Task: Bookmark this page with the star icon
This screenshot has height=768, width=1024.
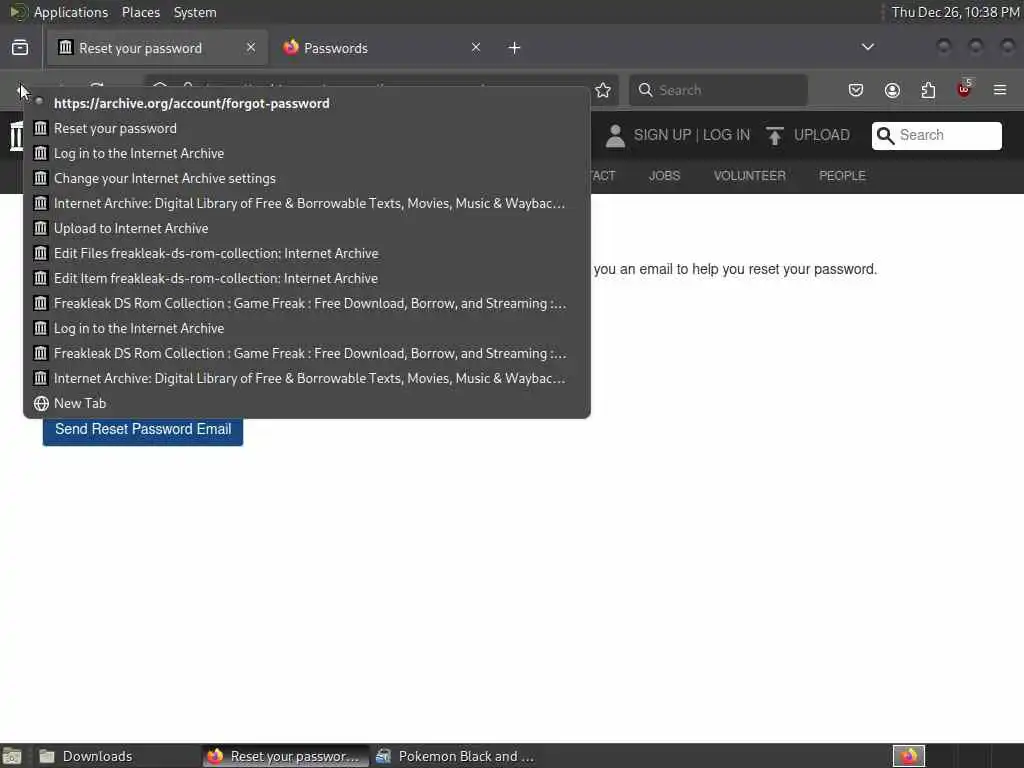Action: [603, 90]
